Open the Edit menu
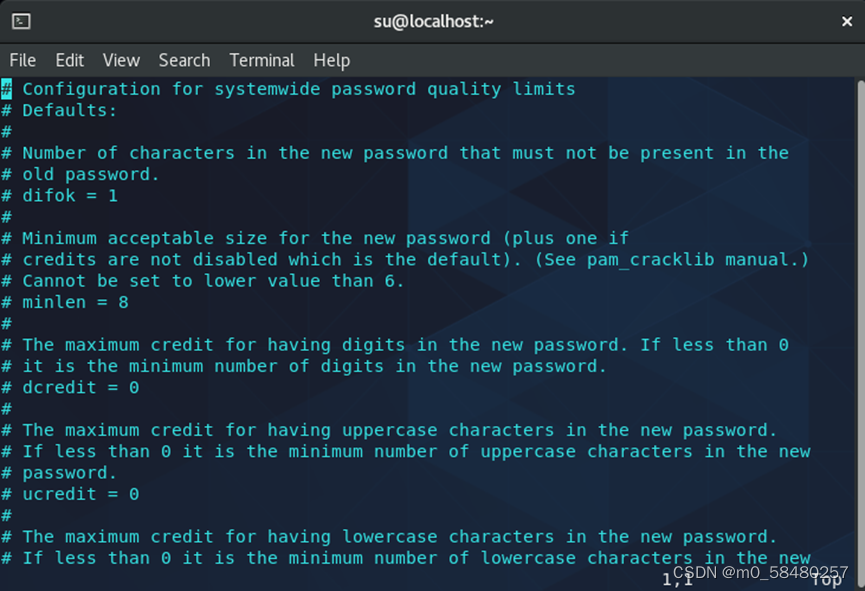Viewport: 865px width, 591px height. [69, 60]
